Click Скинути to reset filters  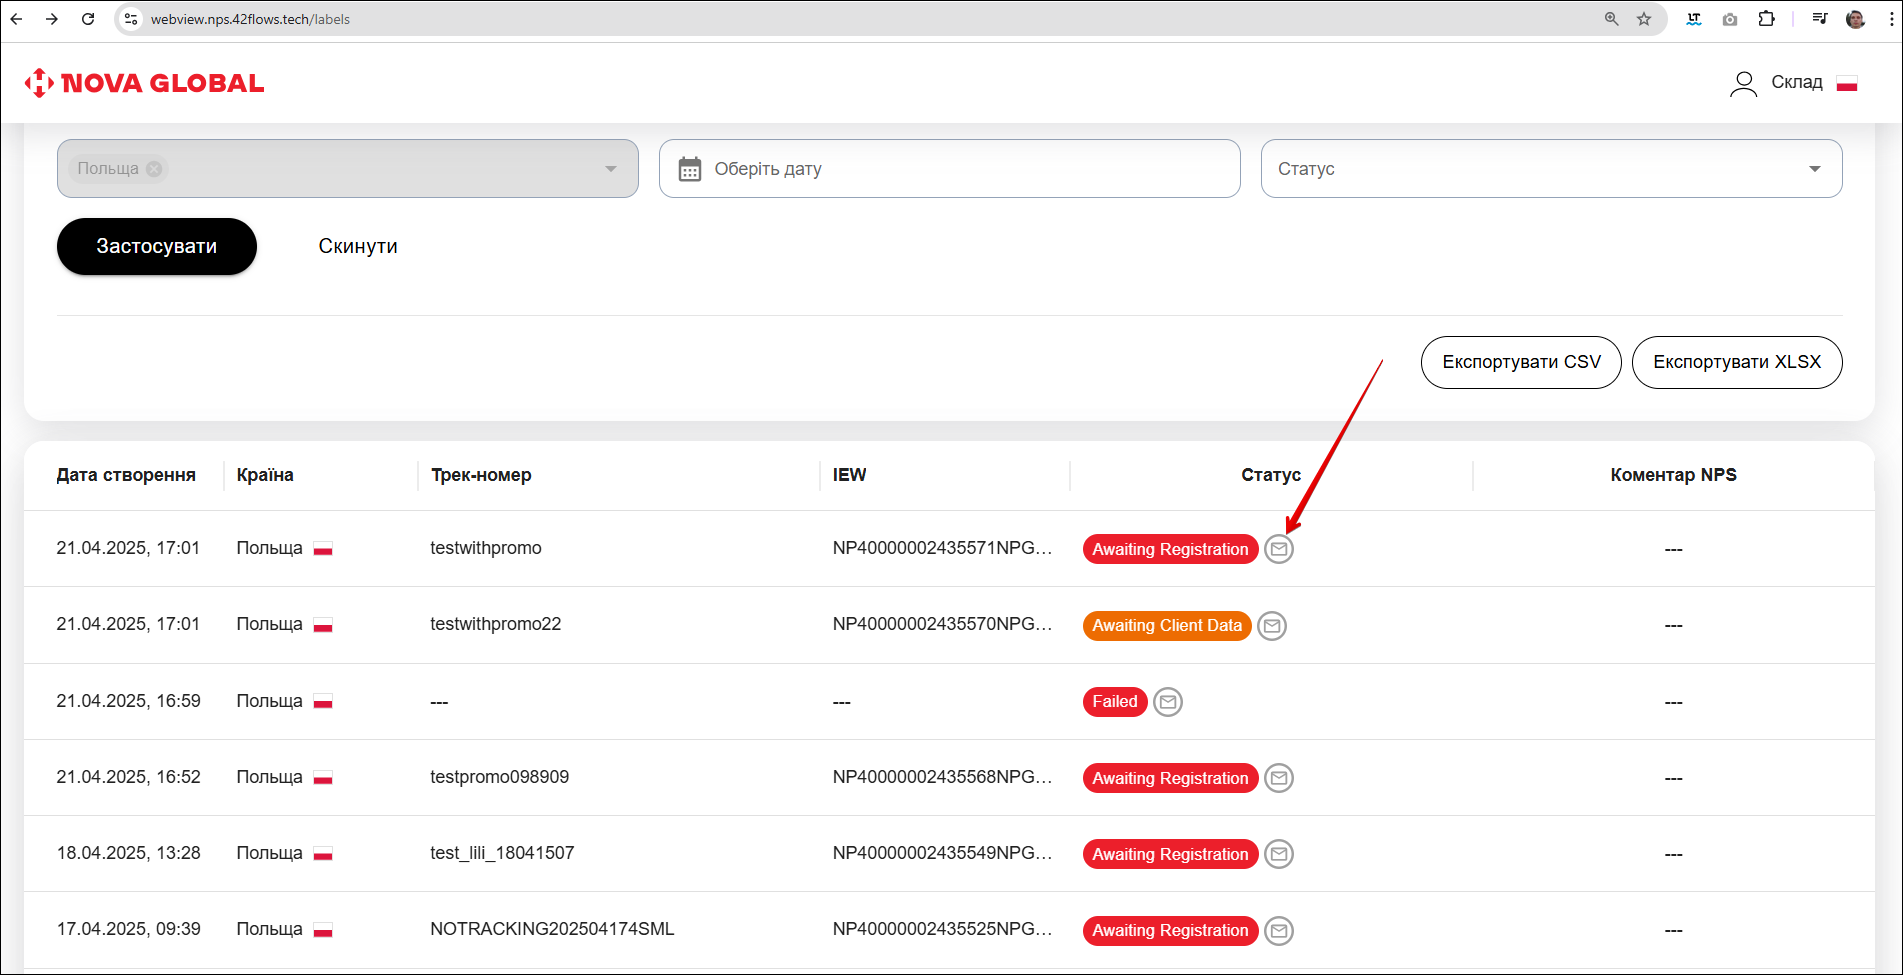pyautogui.click(x=358, y=246)
